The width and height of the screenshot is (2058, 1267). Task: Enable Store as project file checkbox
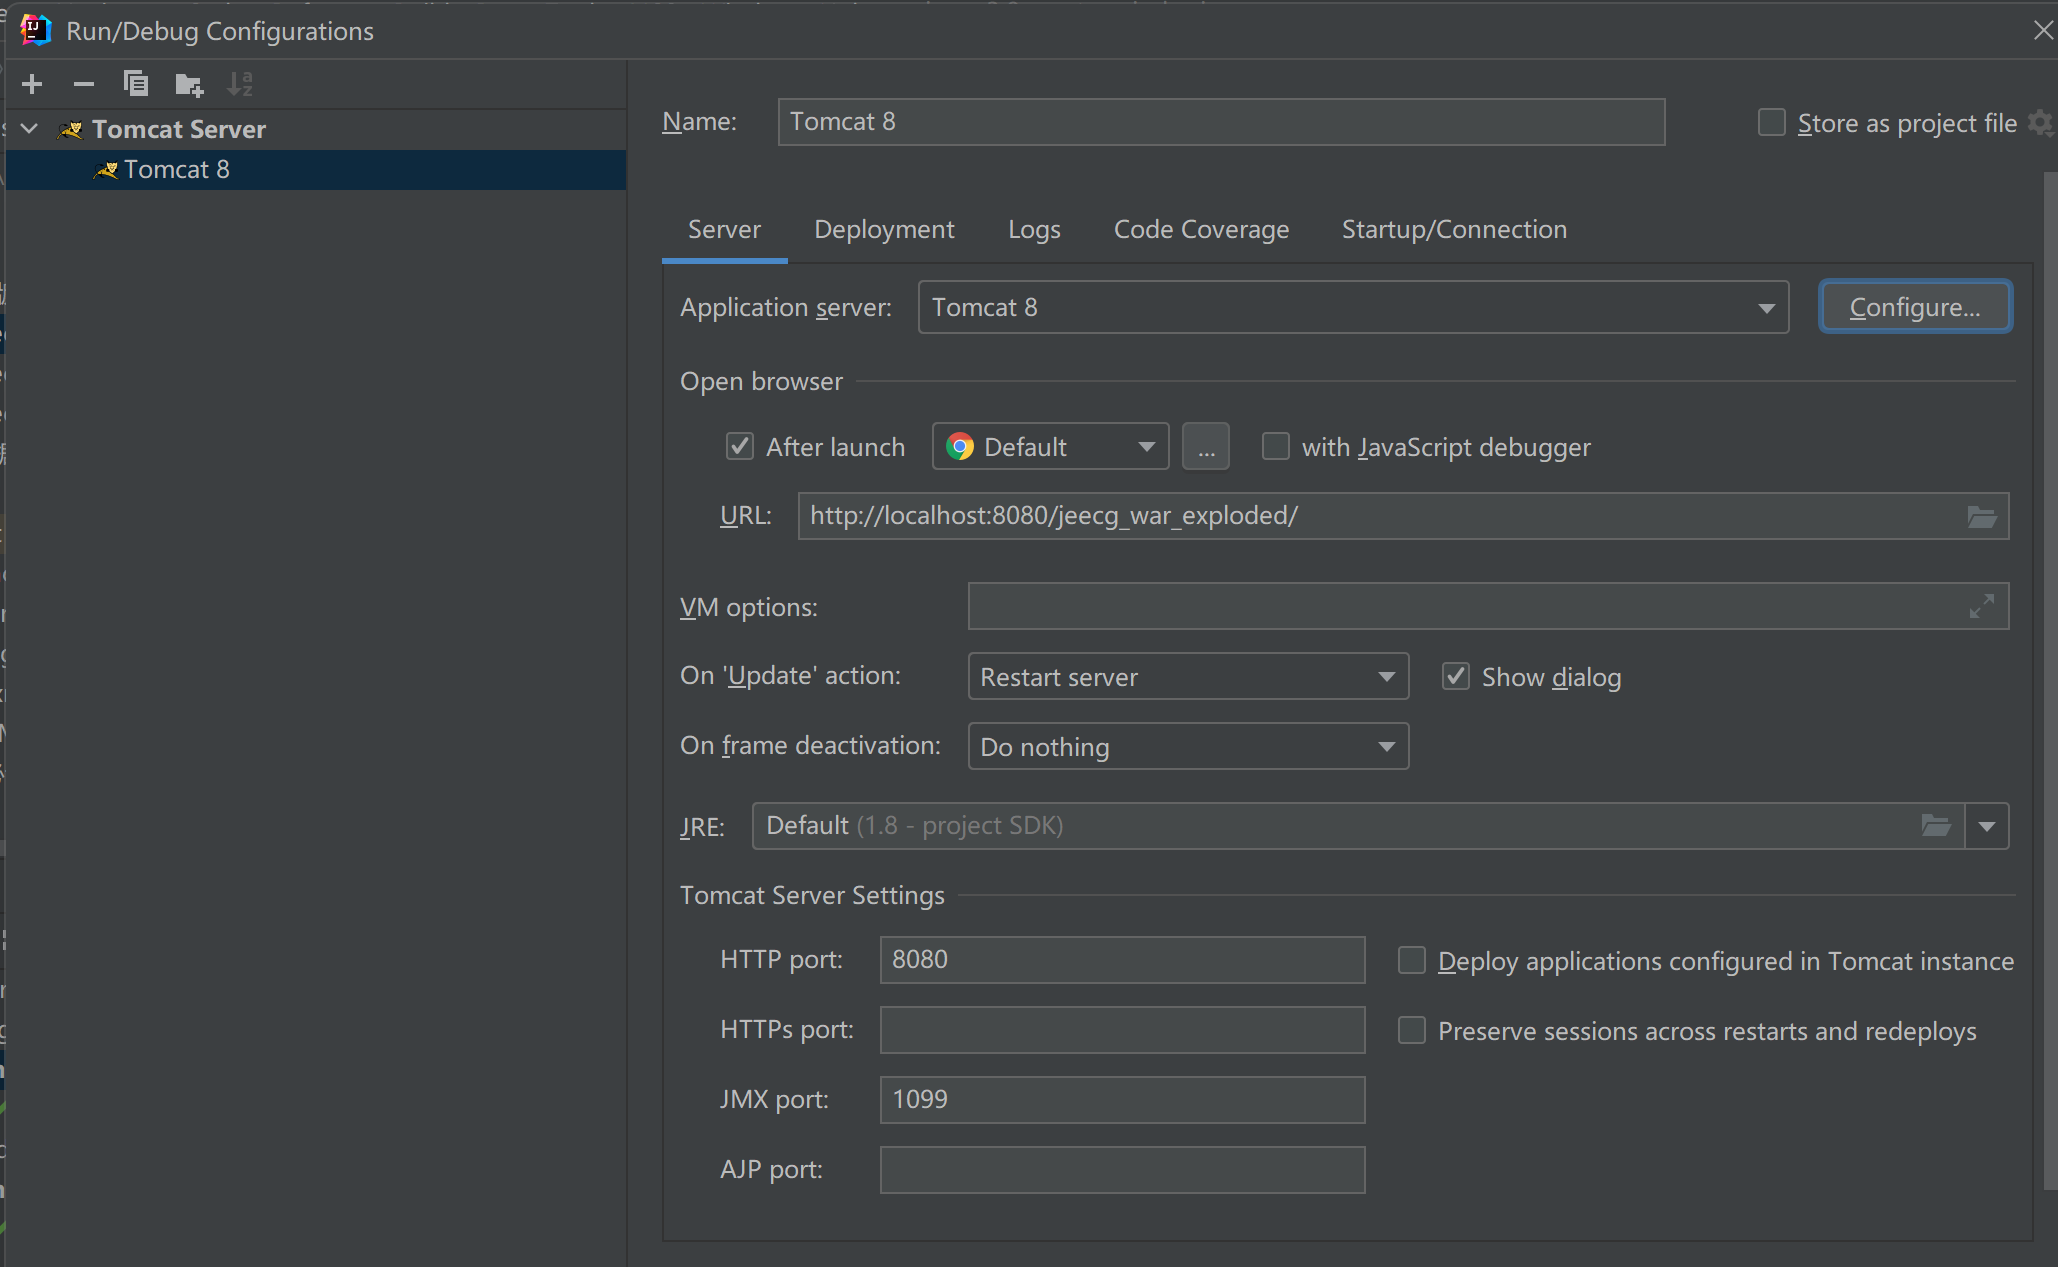tap(1772, 123)
